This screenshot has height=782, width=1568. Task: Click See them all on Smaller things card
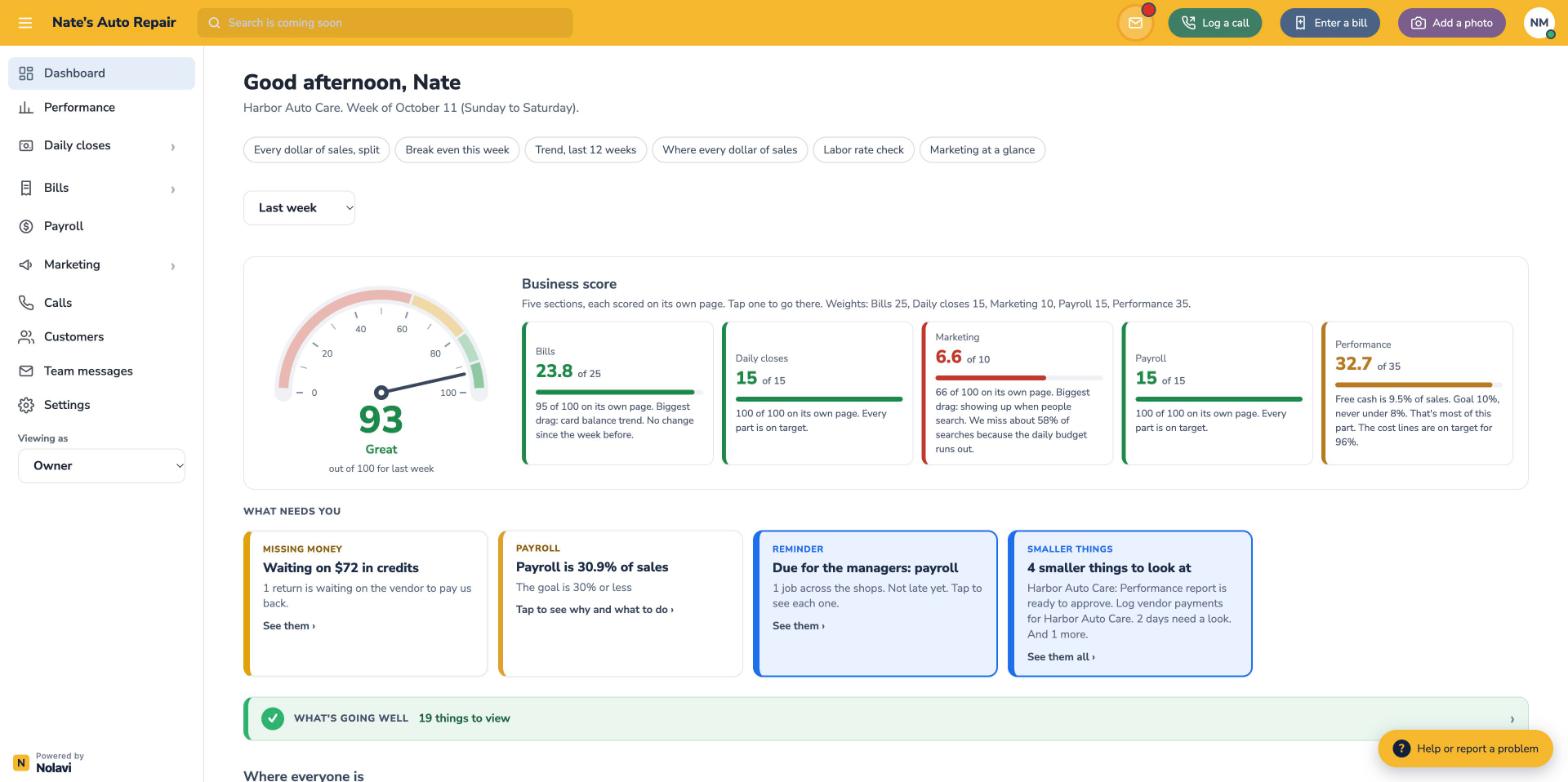tap(1061, 657)
